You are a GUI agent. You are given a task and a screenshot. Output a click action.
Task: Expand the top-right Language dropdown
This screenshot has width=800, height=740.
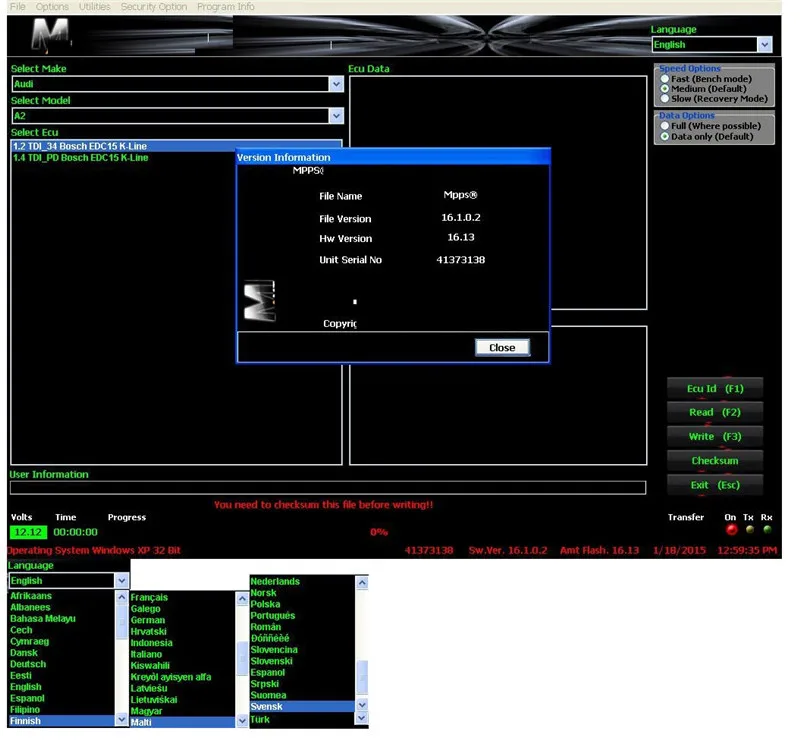[x=764, y=45]
